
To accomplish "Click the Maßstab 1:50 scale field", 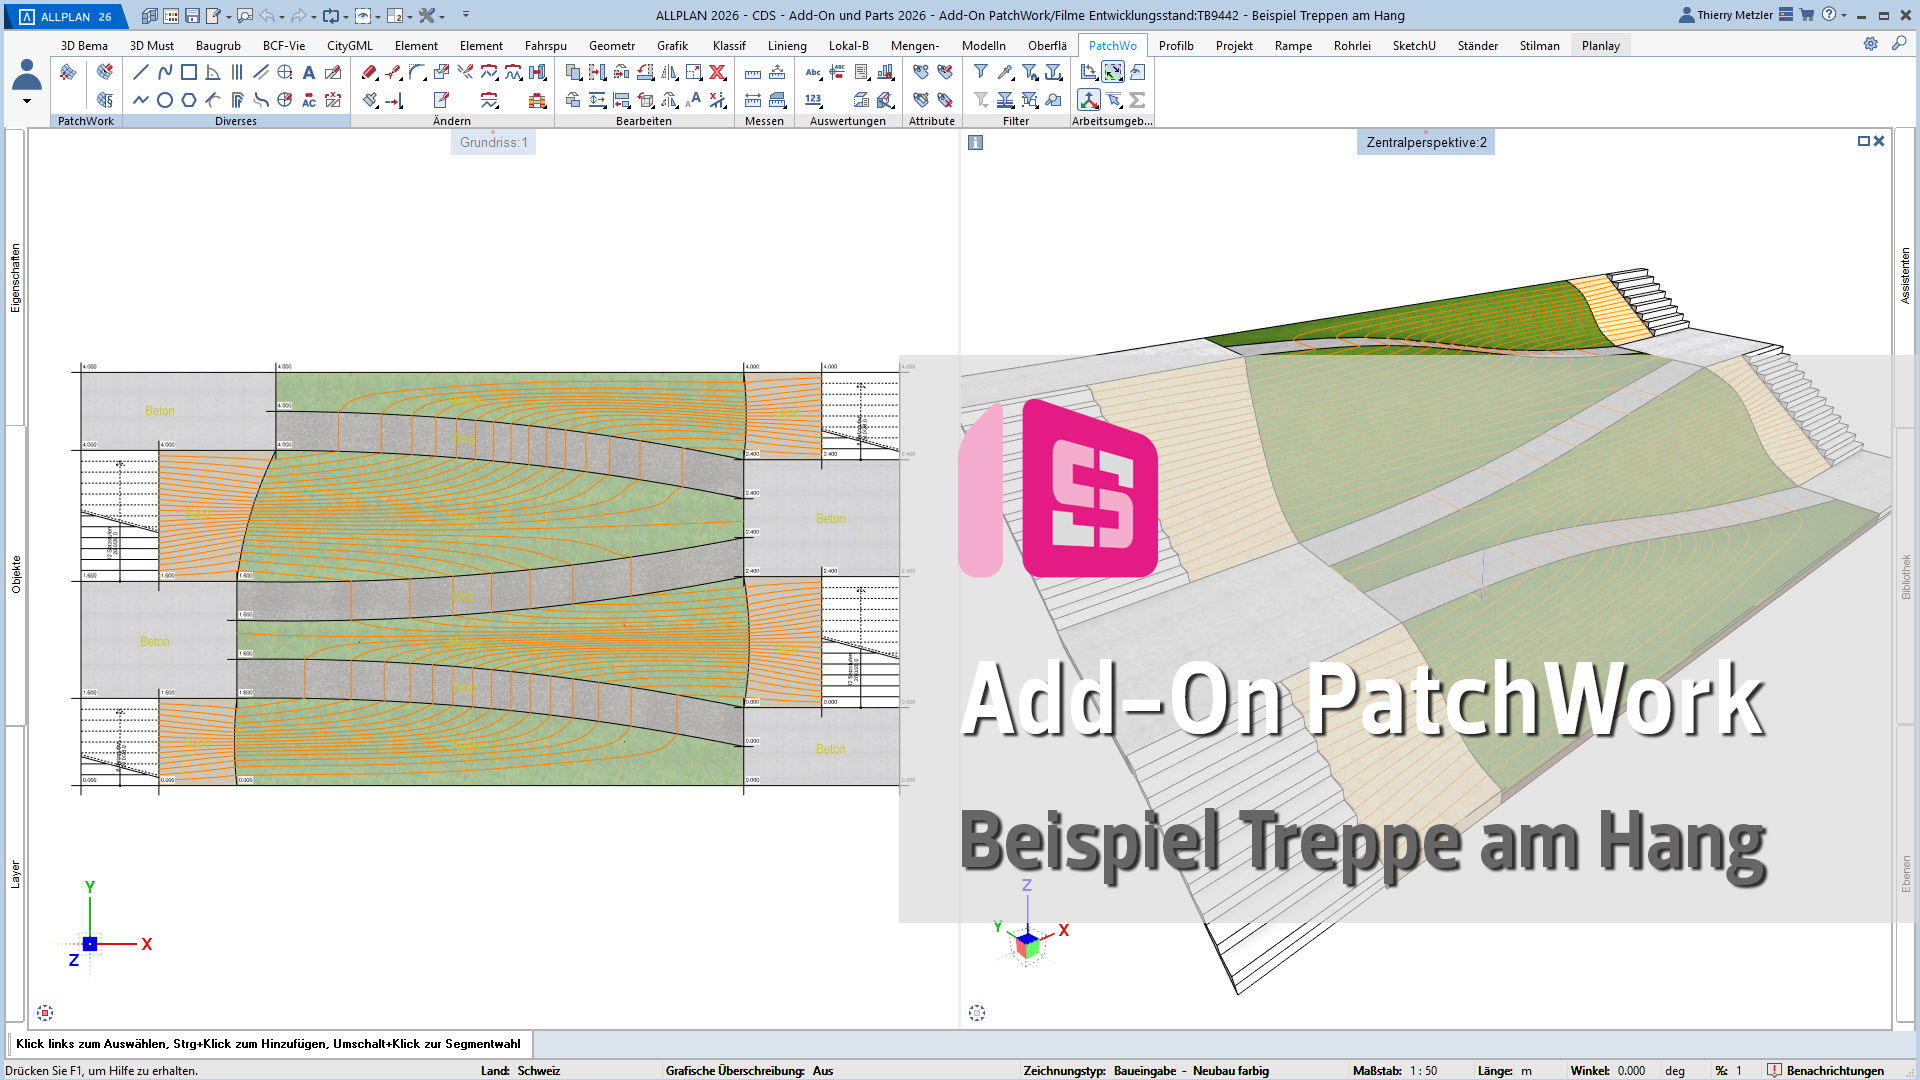I will pos(1423,1070).
